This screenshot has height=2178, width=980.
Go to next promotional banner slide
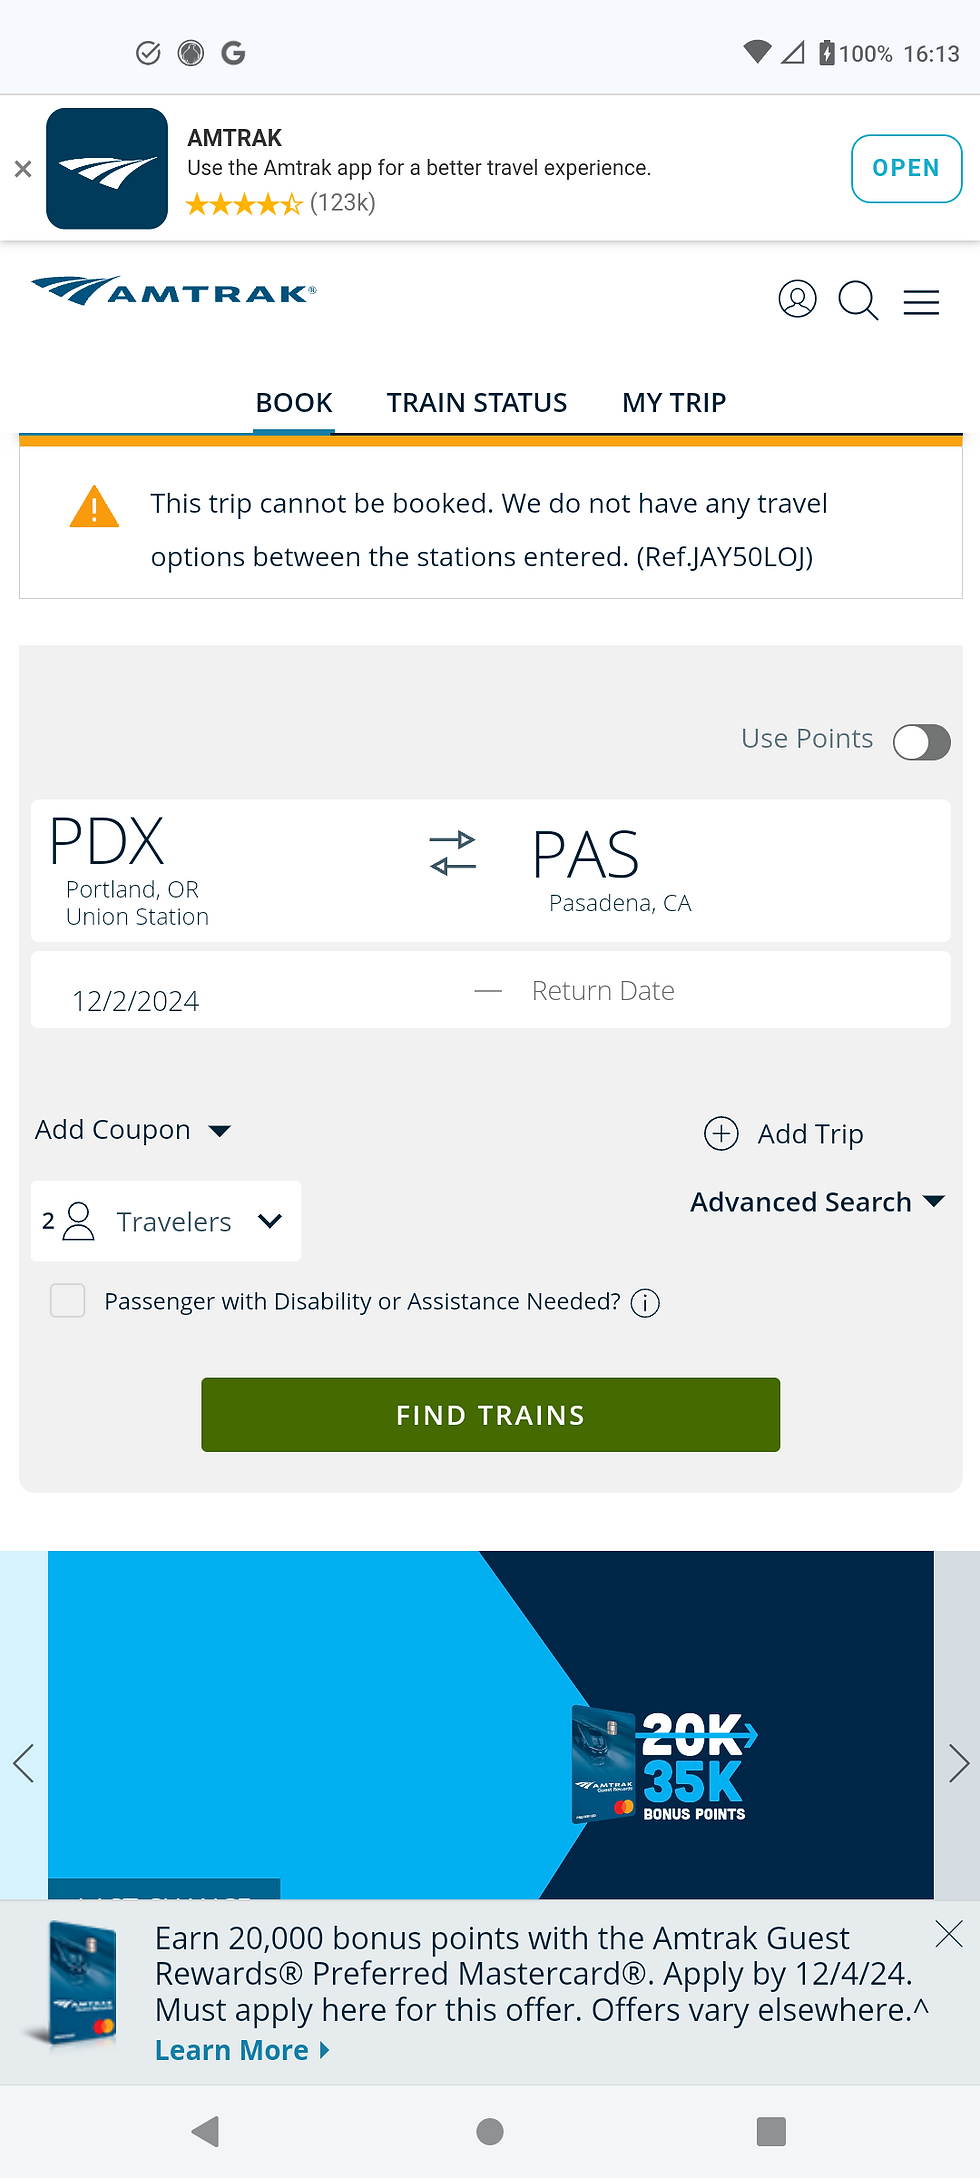click(x=958, y=1763)
